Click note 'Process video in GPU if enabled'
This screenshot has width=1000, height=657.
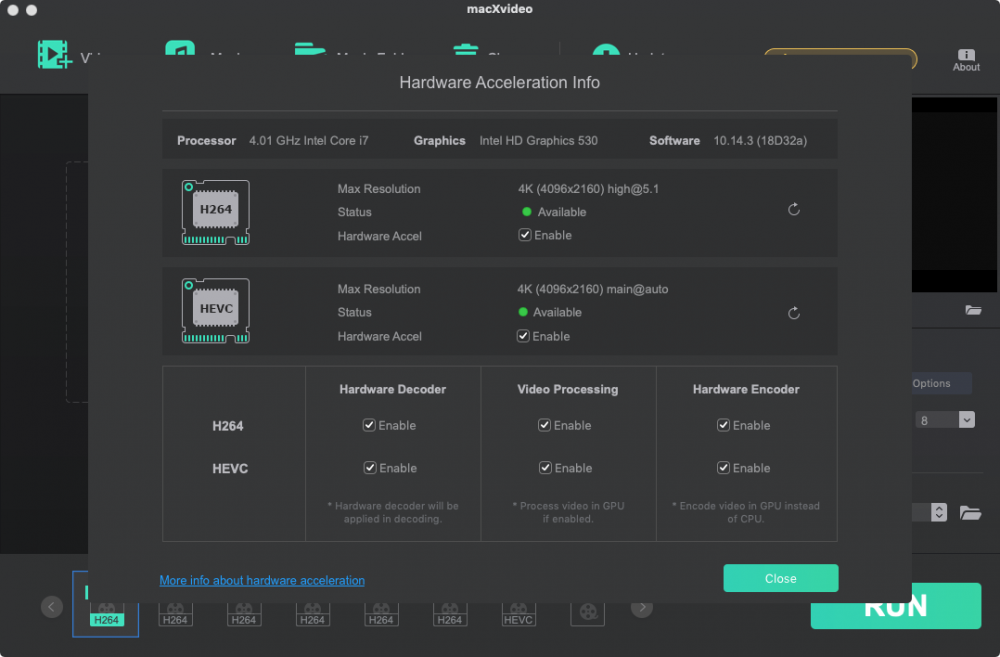tap(568, 512)
